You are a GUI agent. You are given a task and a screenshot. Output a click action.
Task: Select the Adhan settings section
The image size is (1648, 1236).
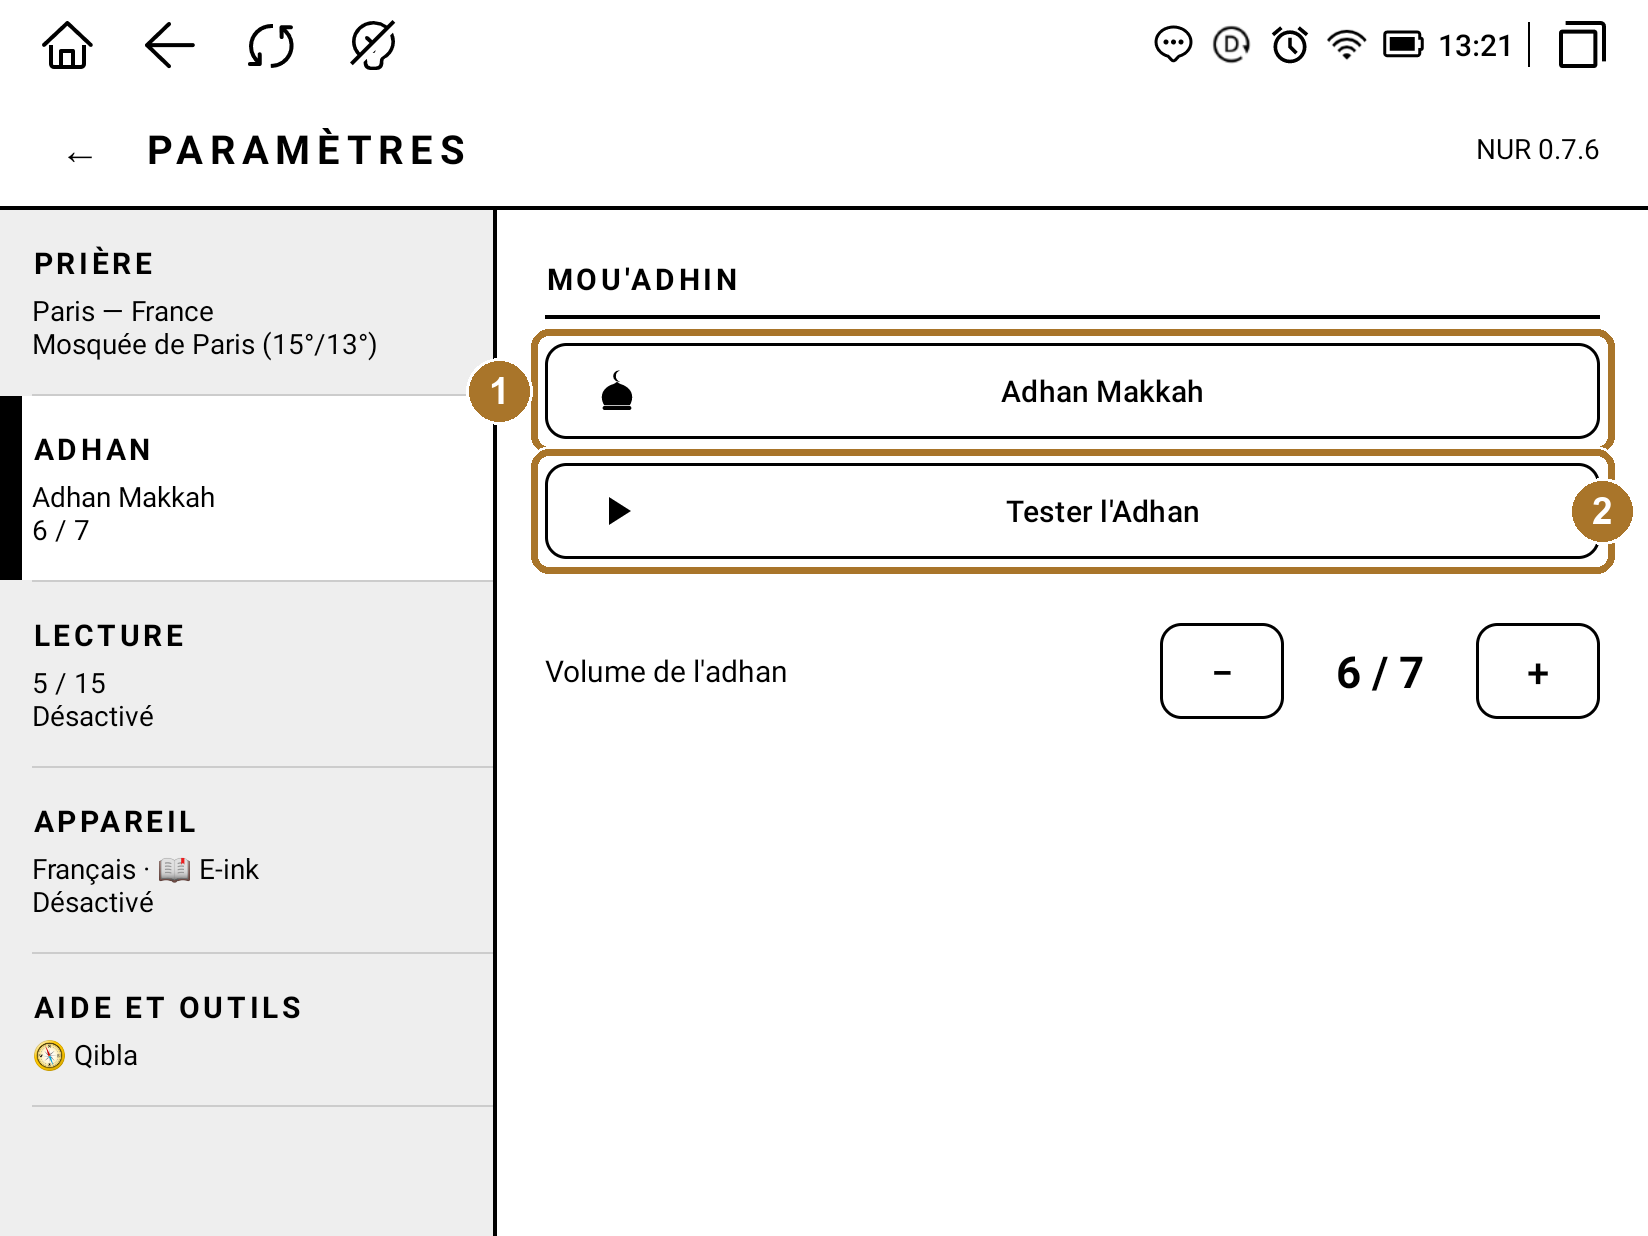(247, 488)
